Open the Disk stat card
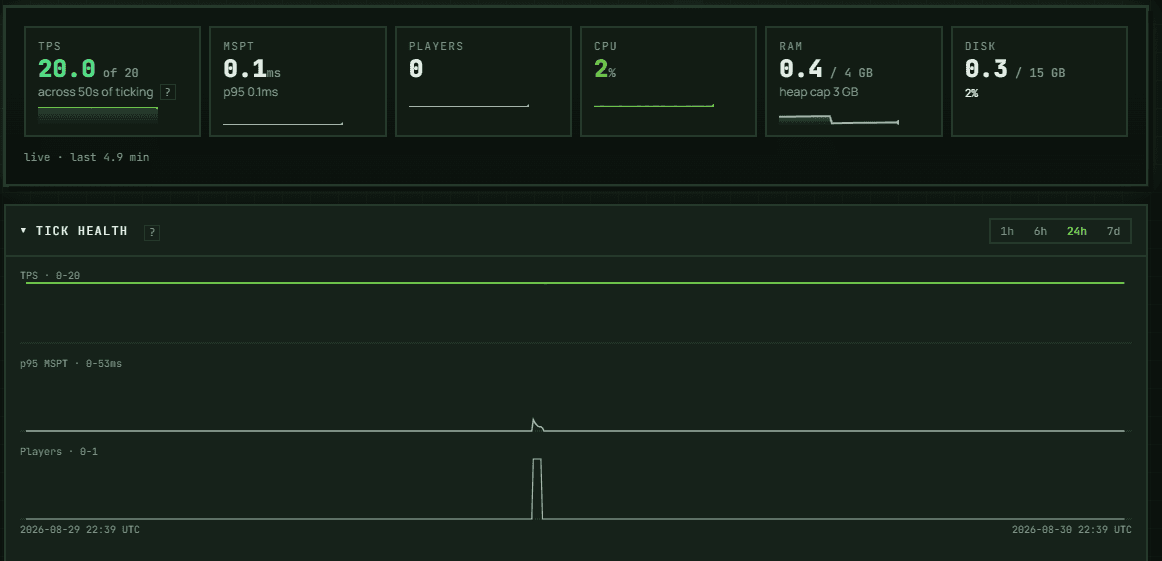This screenshot has height=561, width=1162. [x=1039, y=82]
